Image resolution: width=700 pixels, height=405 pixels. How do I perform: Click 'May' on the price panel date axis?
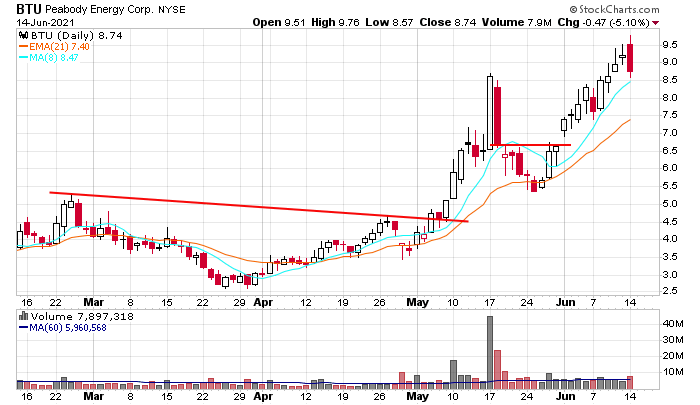[417, 302]
